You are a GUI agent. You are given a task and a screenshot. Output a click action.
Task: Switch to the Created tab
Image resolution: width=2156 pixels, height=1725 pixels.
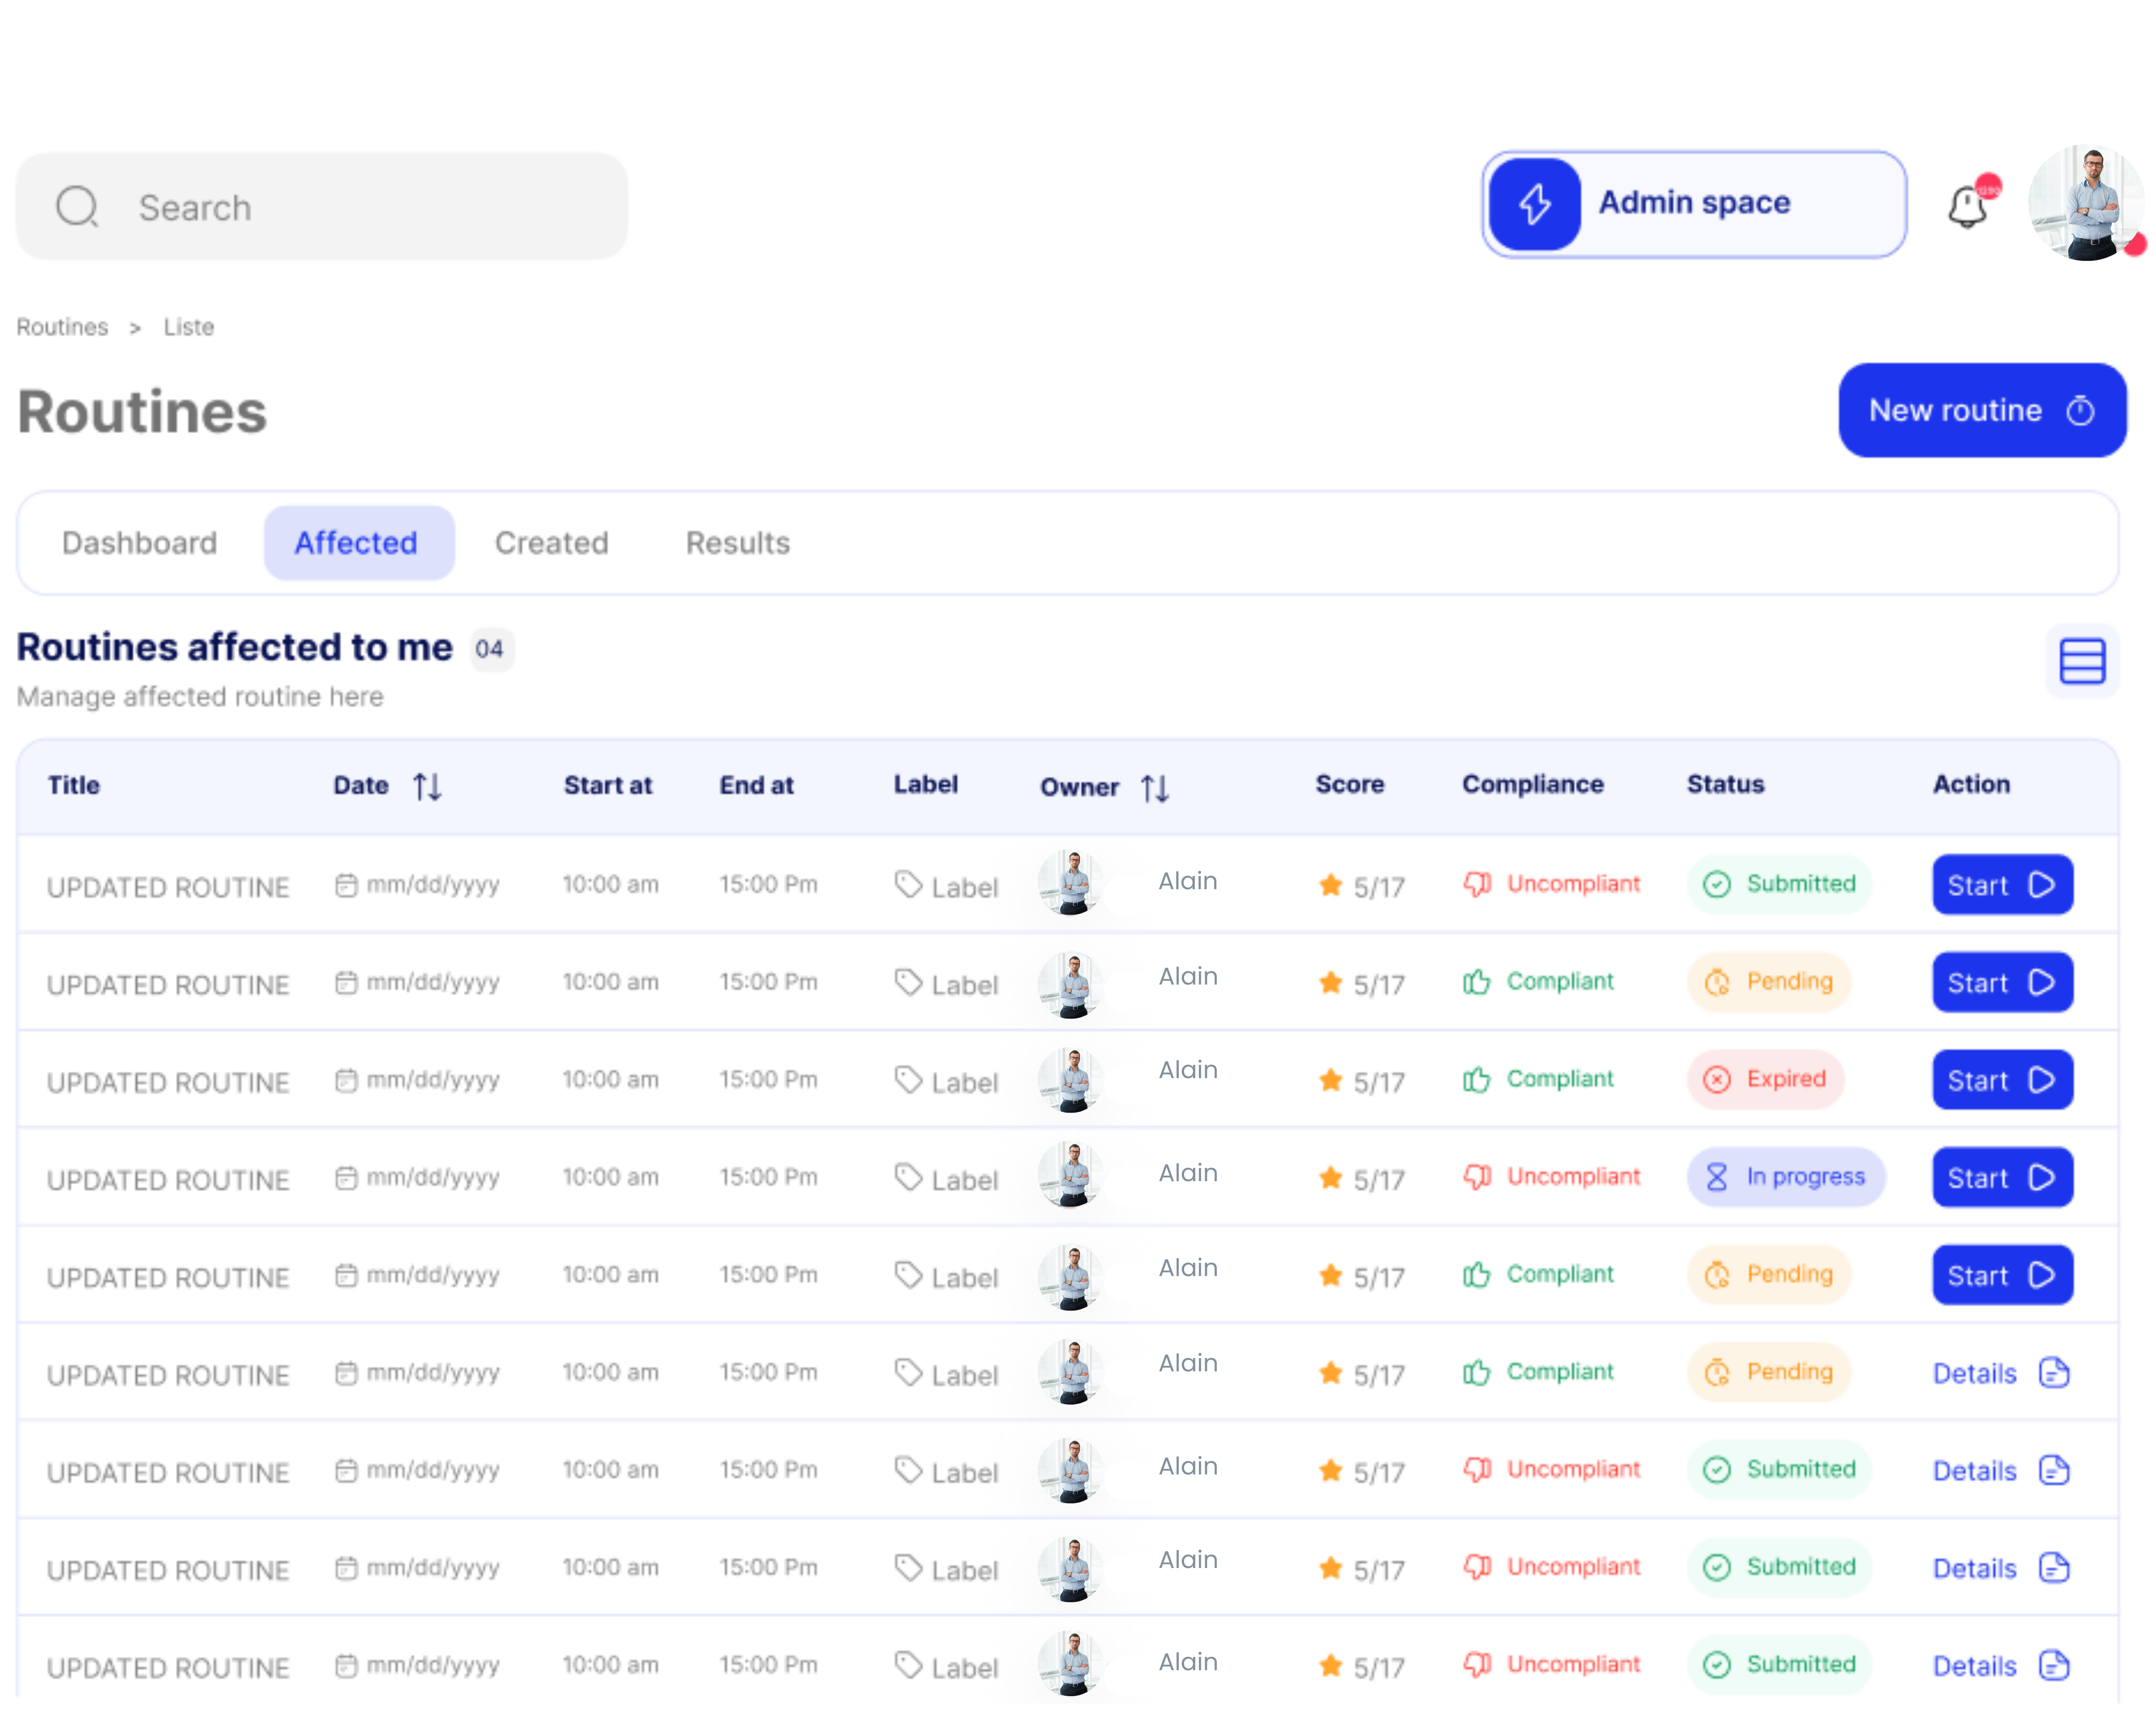pos(551,543)
